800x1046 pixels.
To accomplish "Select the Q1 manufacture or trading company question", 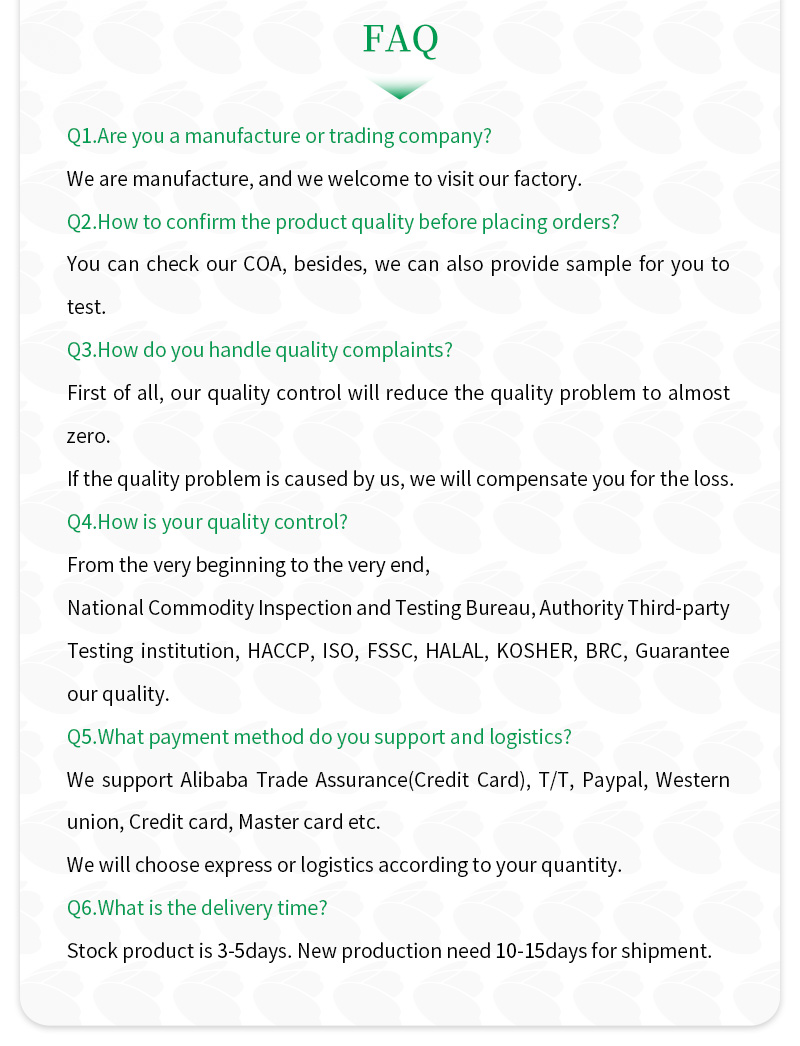I will pyautogui.click(x=279, y=136).
